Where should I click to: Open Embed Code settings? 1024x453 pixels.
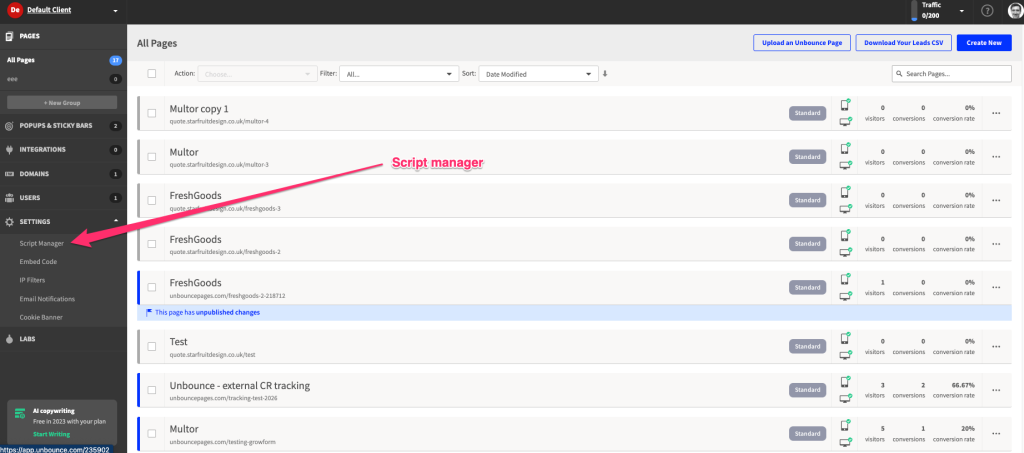39,262
